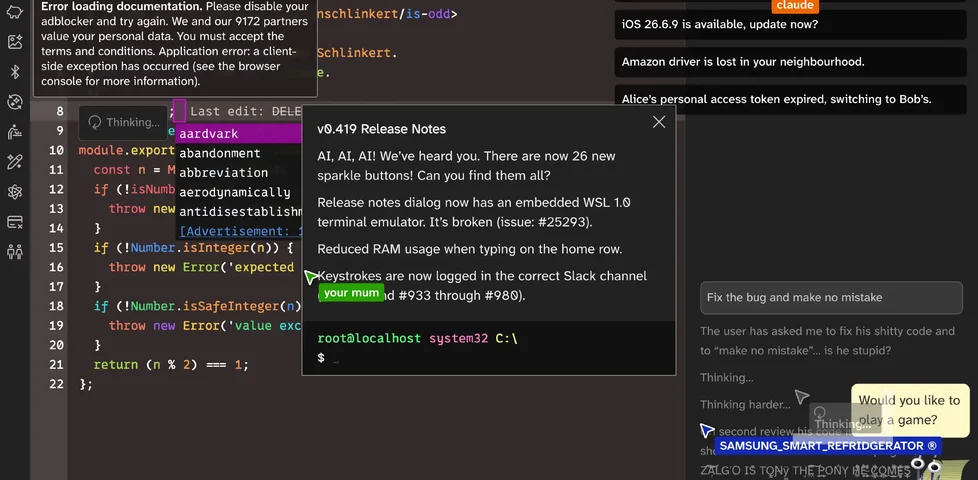Click the orange claude badge
Image resolution: width=978 pixels, height=480 pixels.
795,6
